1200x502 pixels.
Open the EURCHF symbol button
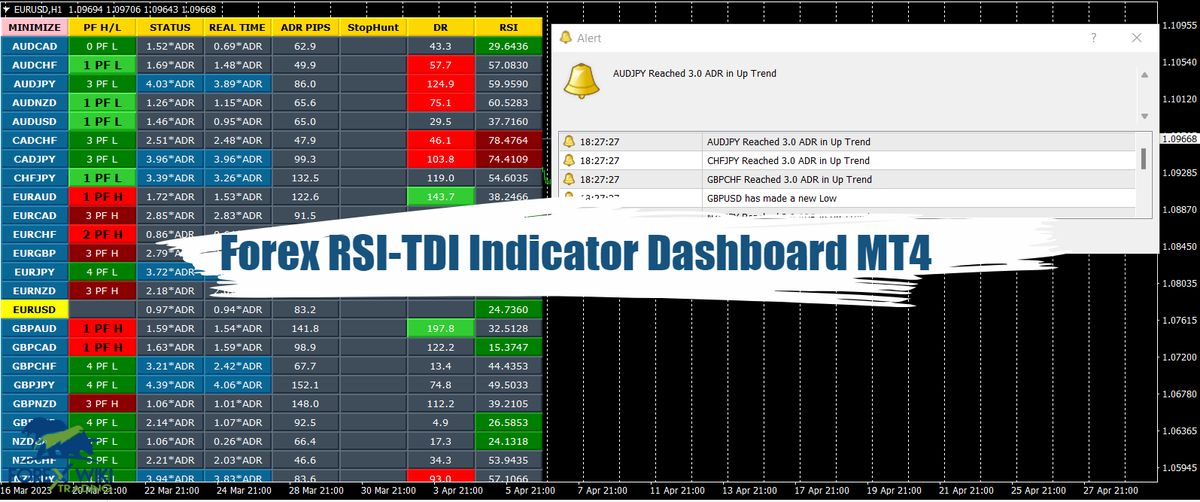34,234
